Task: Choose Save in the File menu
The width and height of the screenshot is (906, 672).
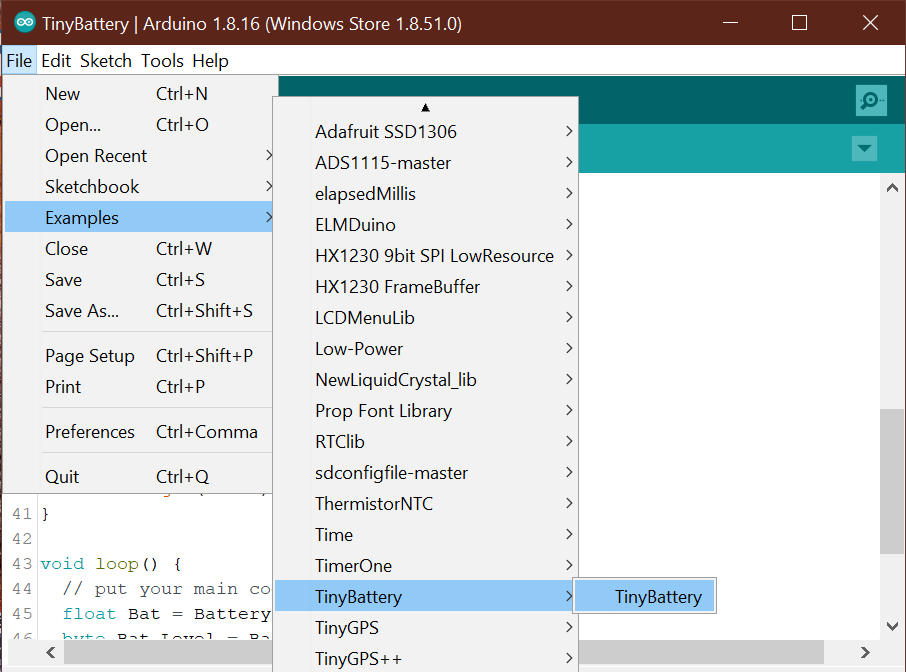Action: pos(139,280)
